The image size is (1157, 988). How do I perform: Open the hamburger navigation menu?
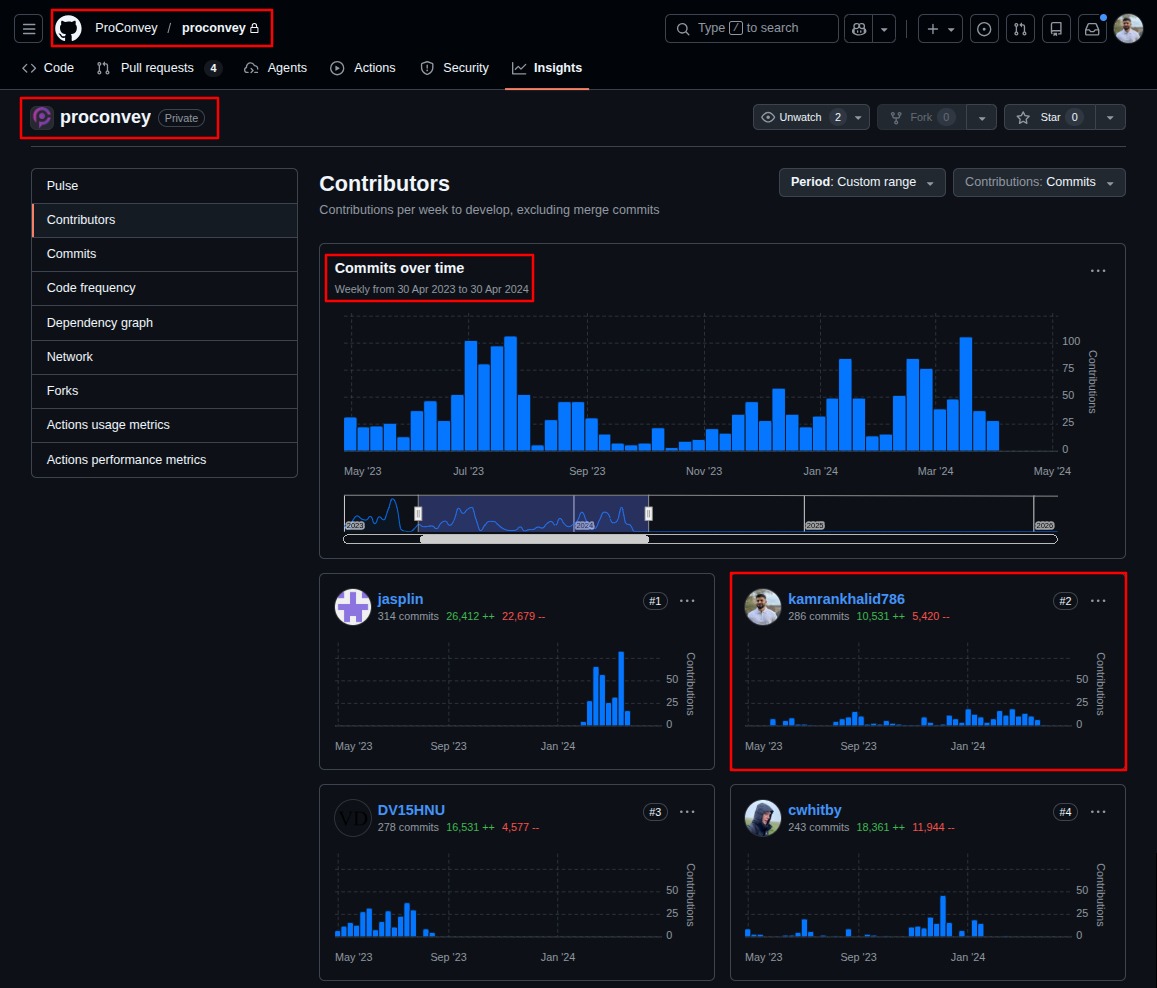[29, 29]
